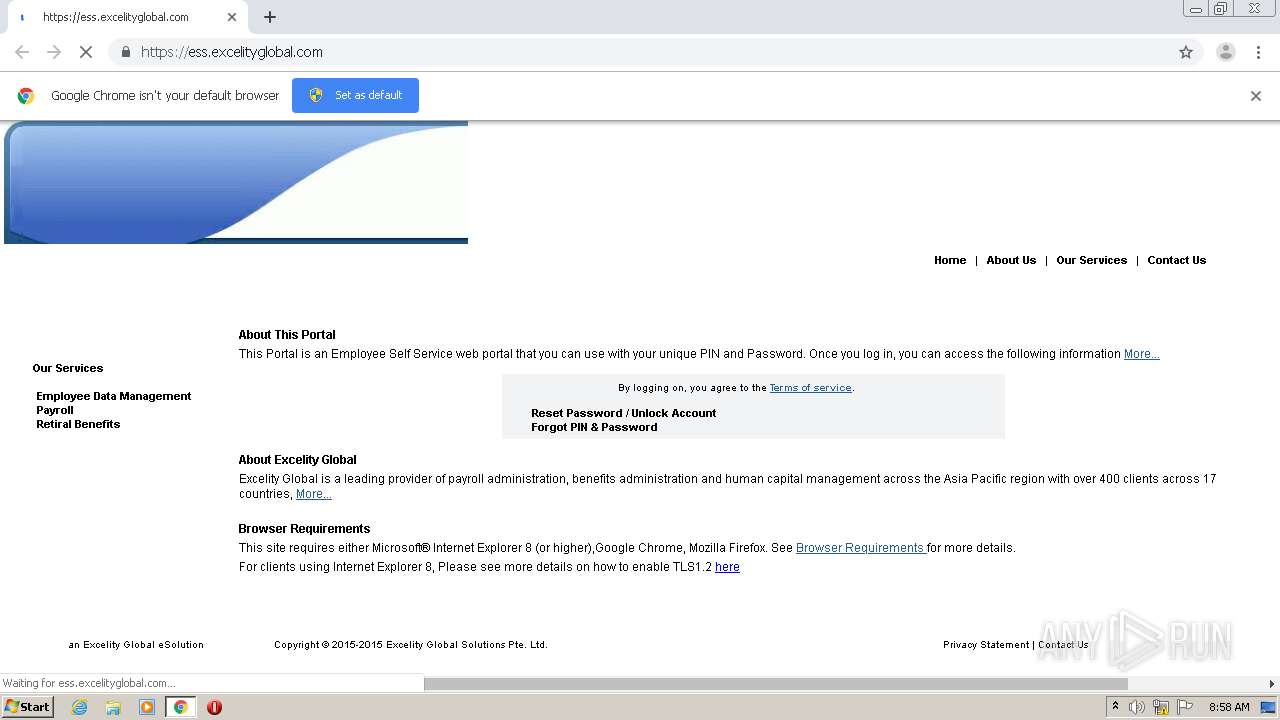Stop loading the page in Chrome
The height and width of the screenshot is (720, 1280).
coord(86,52)
